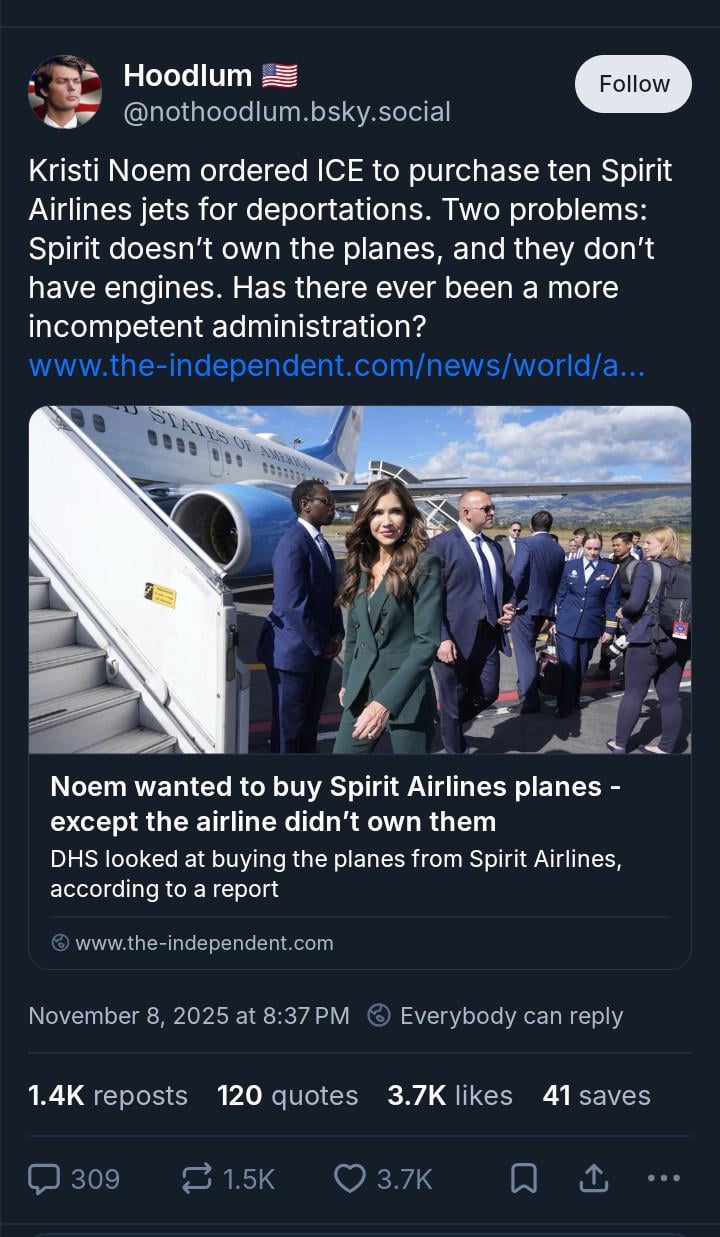720x1237 pixels.
Task: Save post with bookmark icon
Action: pyautogui.click(x=523, y=1179)
